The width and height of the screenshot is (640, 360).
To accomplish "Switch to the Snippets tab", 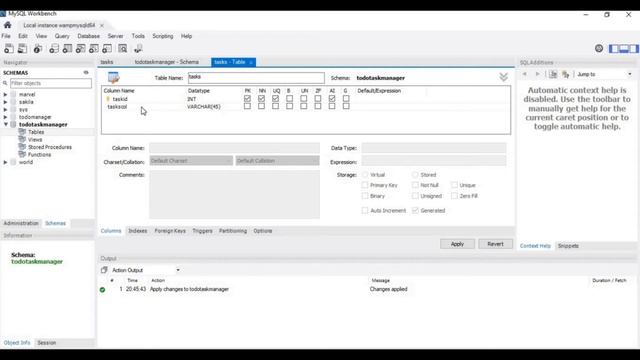I will (x=568, y=246).
